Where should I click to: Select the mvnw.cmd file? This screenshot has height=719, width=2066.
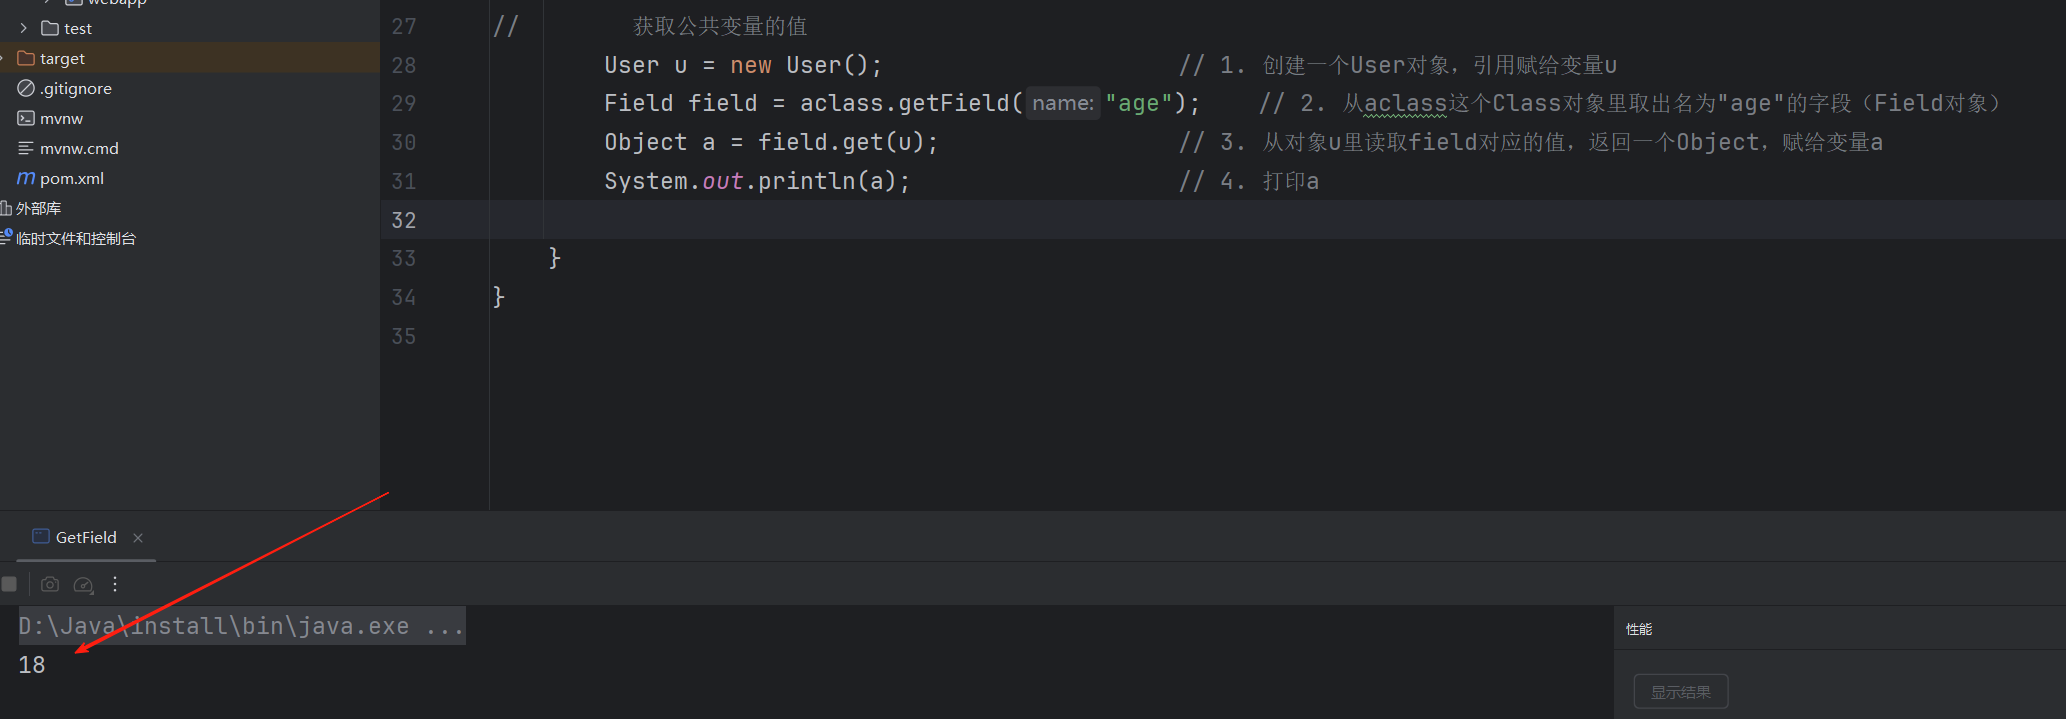(79, 148)
